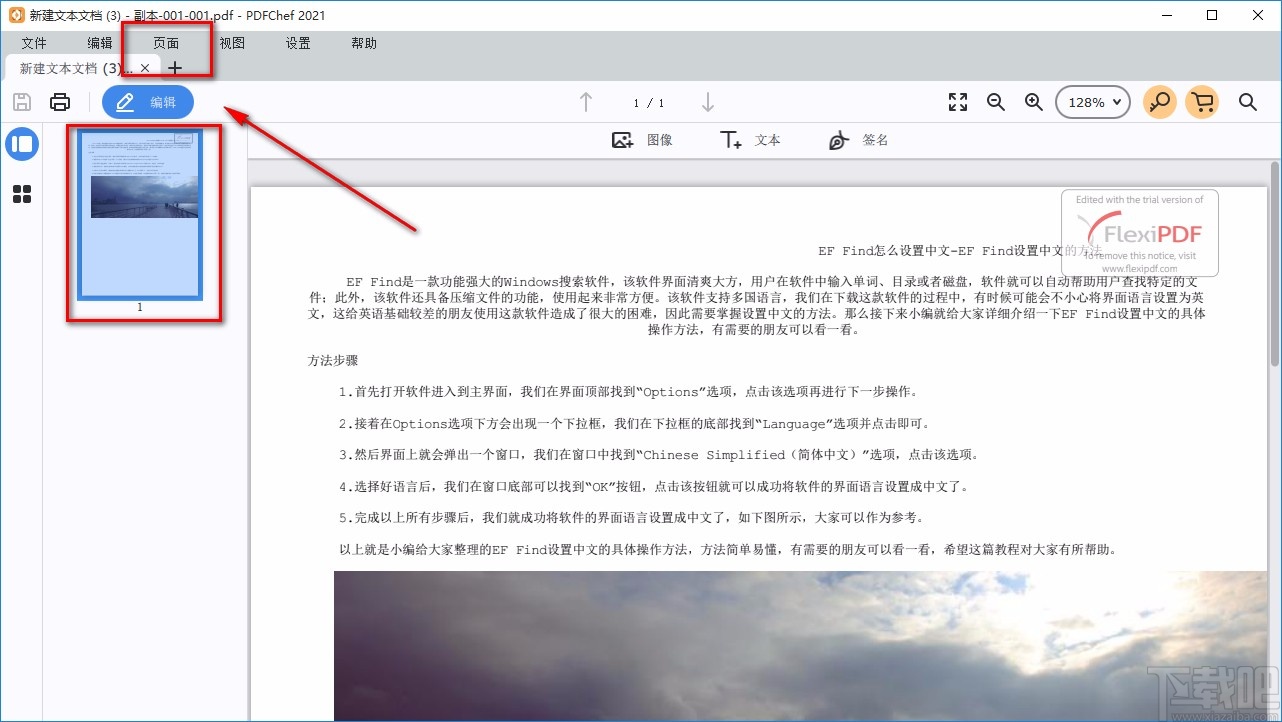
Task: Click the 编辑 (Edit) button
Action: tap(147, 101)
